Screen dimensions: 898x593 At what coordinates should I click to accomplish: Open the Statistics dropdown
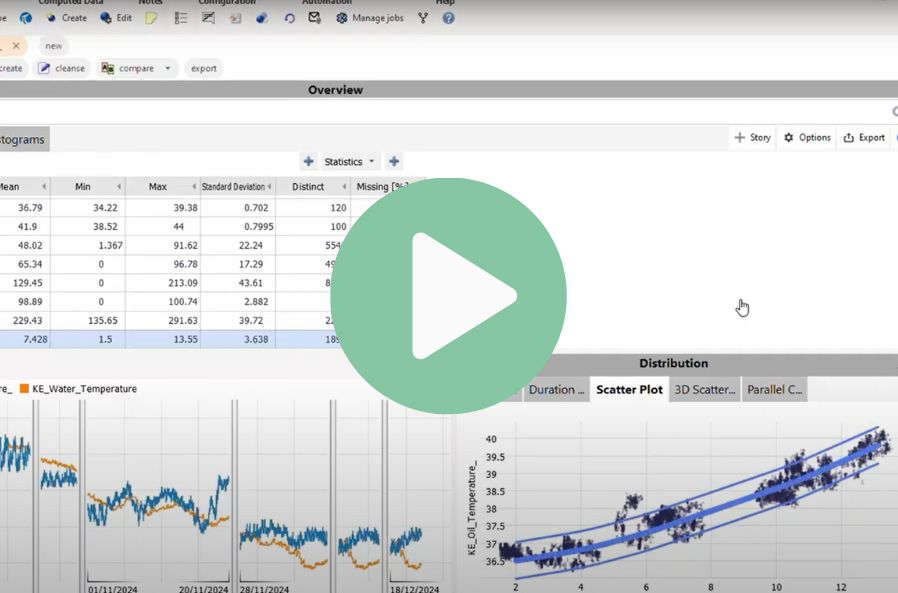350,162
